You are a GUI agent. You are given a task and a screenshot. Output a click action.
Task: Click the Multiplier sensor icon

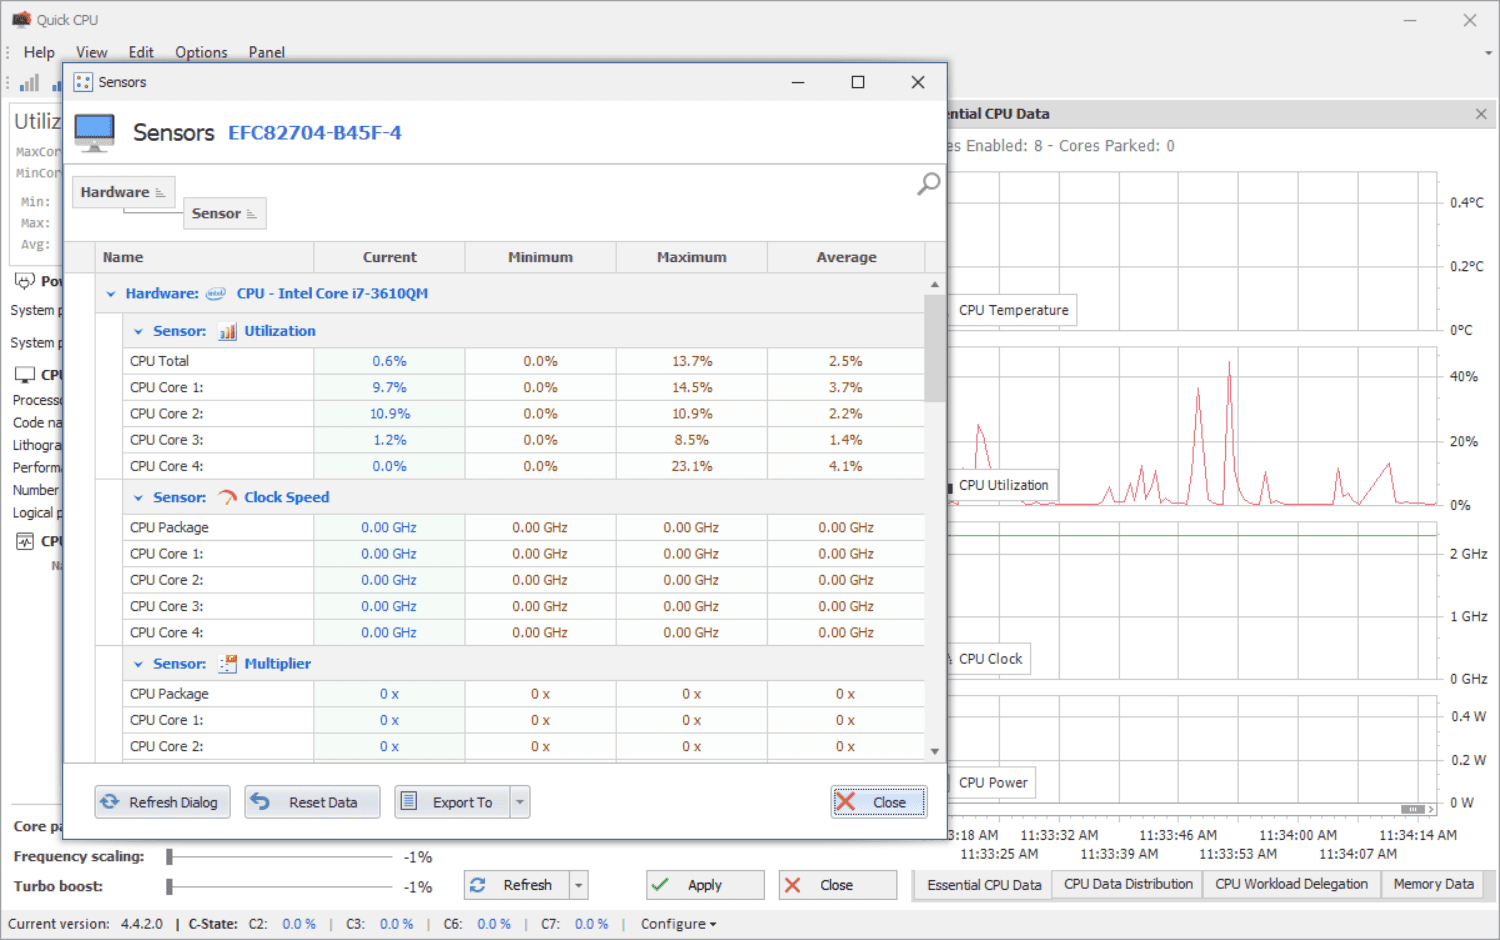pyautogui.click(x=228, y=663)
